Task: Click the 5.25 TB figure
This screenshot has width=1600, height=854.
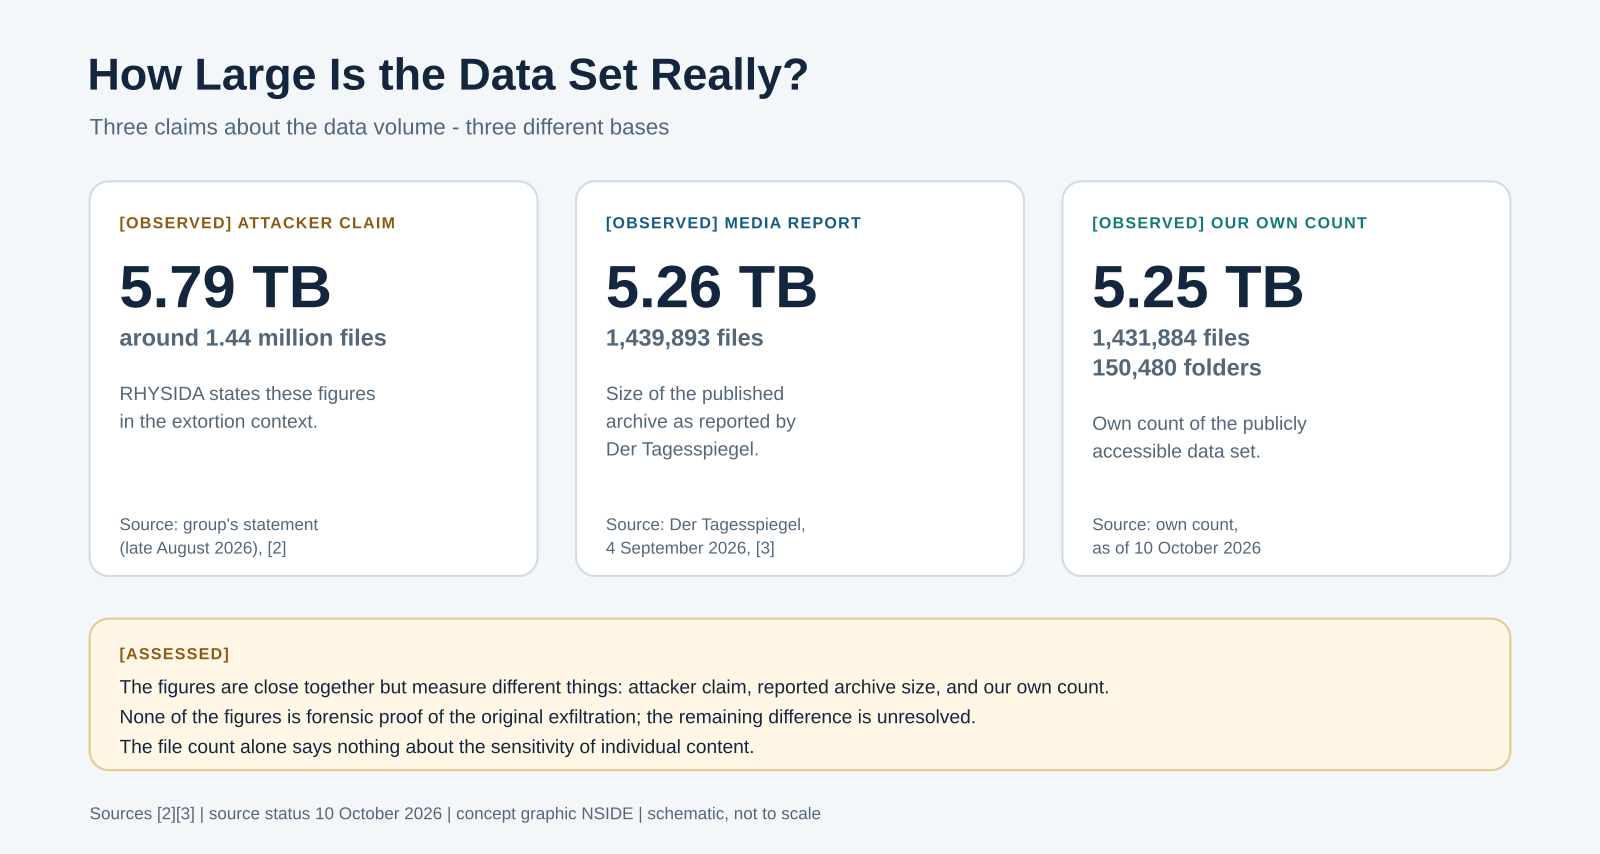Action: [1197, 287]
